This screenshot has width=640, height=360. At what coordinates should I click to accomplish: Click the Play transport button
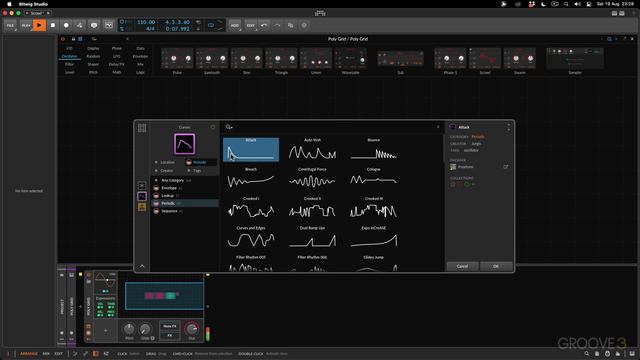[x=39, y=25]
